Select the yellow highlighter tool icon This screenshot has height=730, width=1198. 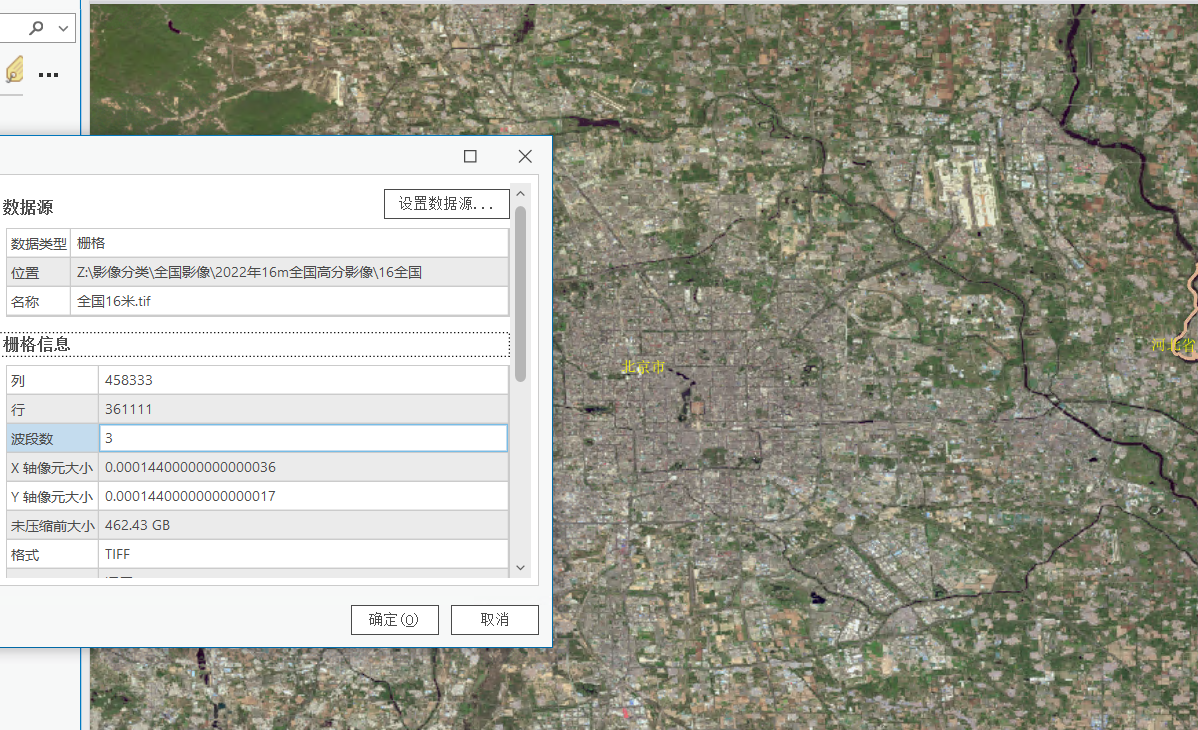tap(15, 70)
